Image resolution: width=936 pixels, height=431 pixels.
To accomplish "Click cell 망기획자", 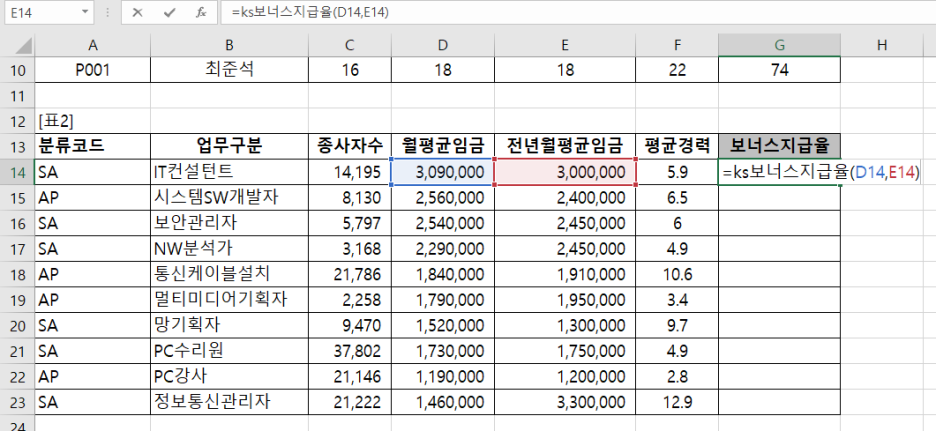I will click(x=229, y=326).
